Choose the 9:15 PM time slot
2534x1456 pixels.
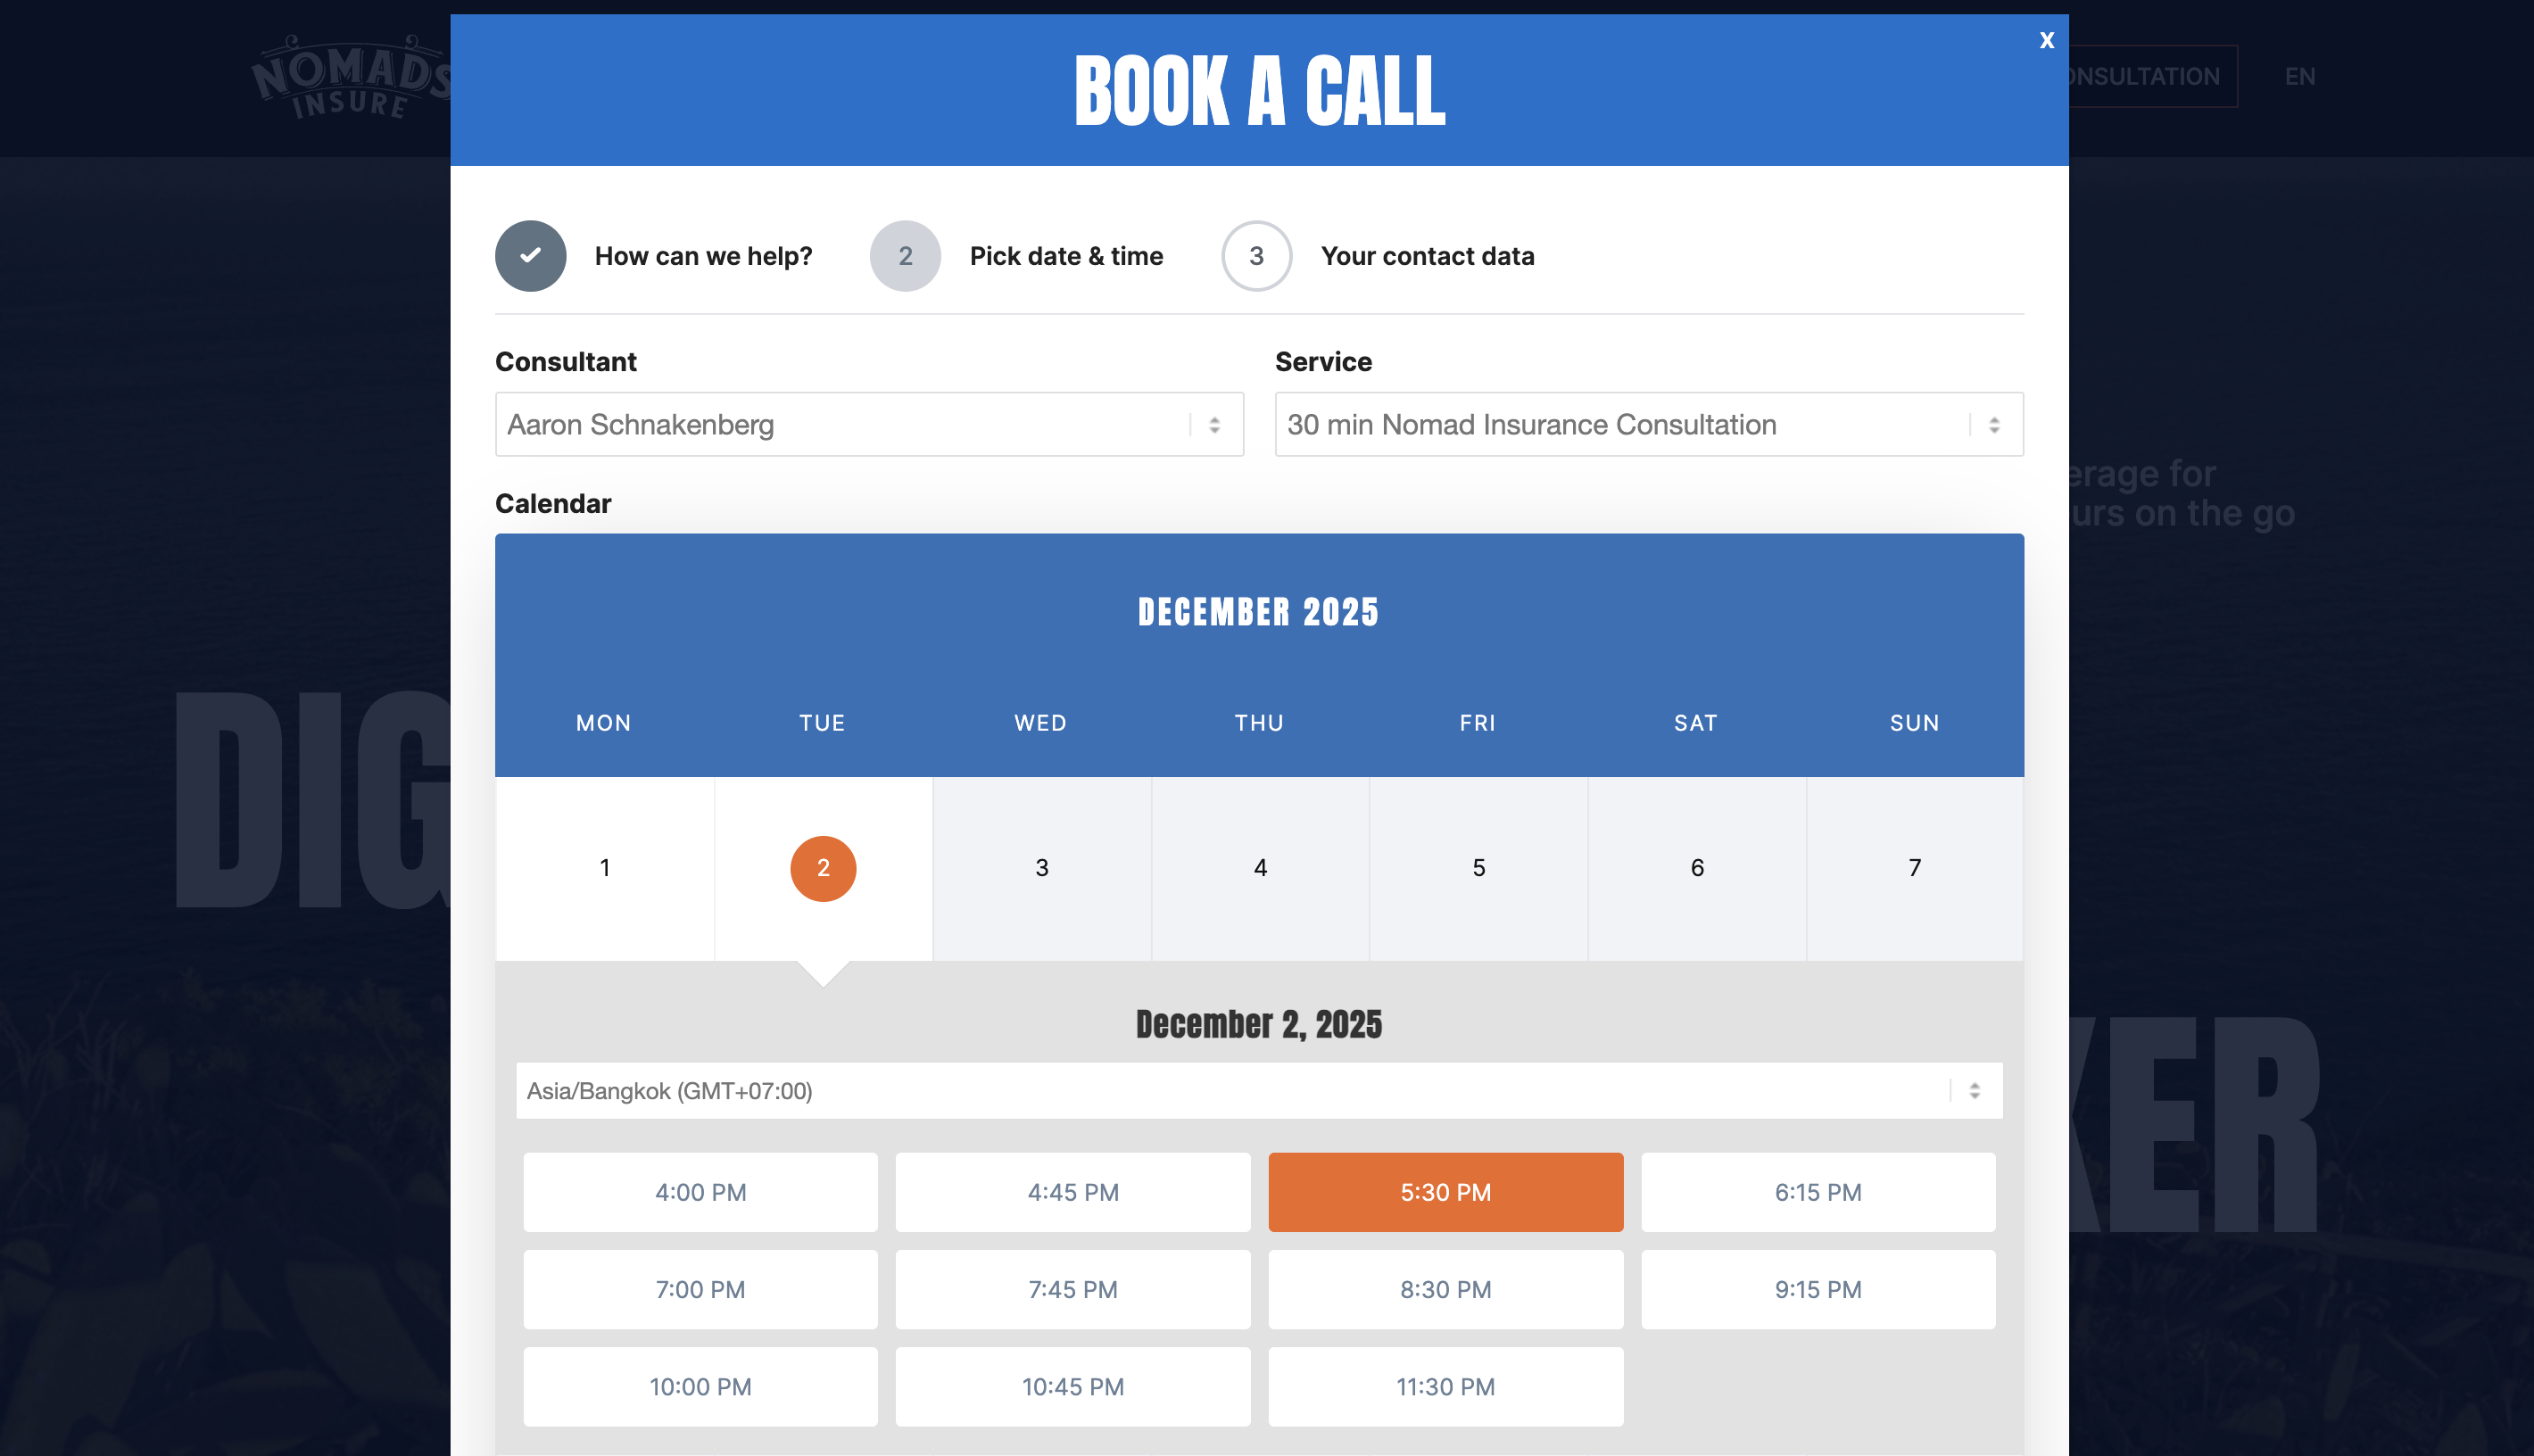point(1817,1289)
